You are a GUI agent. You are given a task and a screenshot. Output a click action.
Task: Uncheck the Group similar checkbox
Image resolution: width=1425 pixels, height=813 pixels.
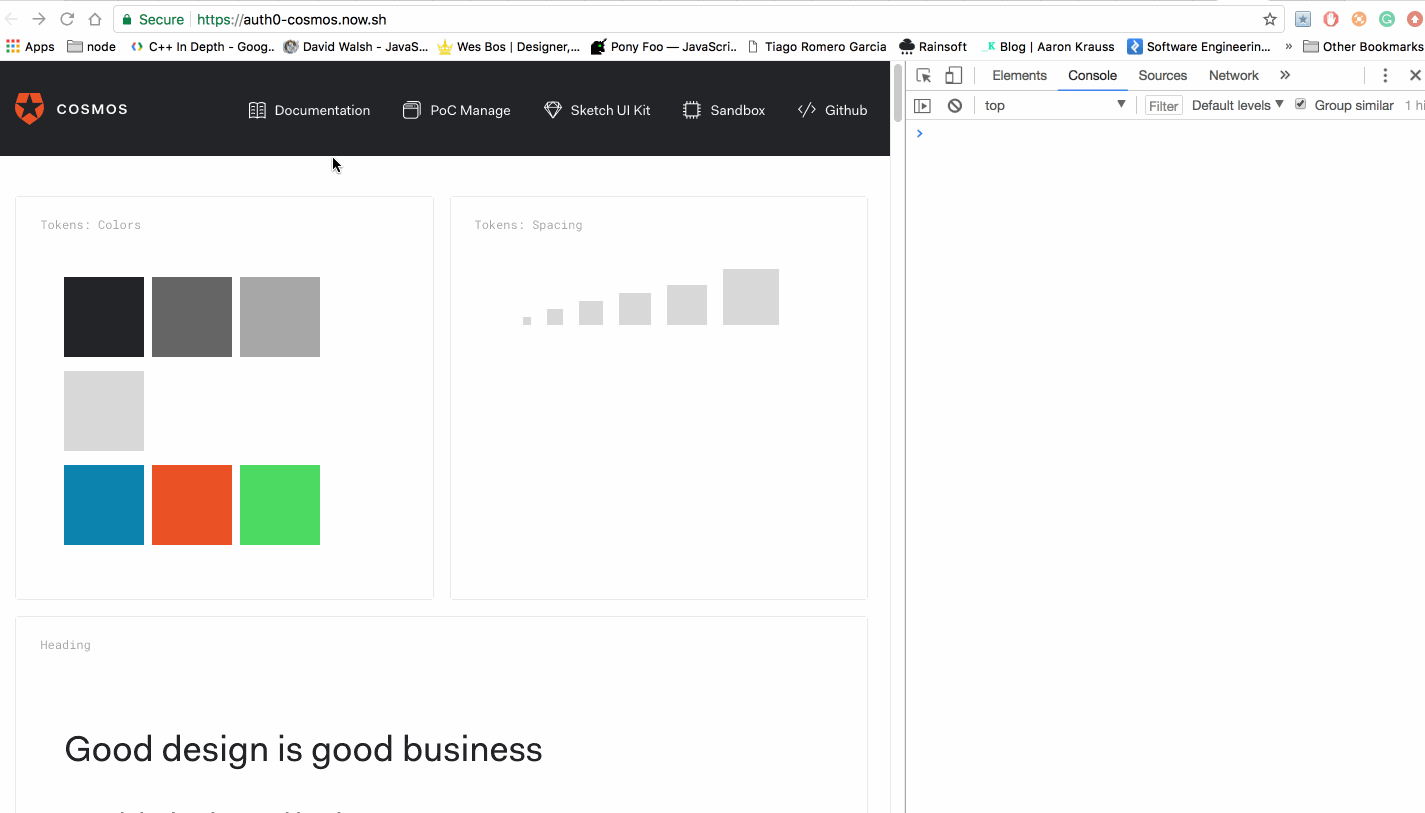(1300, 104)
